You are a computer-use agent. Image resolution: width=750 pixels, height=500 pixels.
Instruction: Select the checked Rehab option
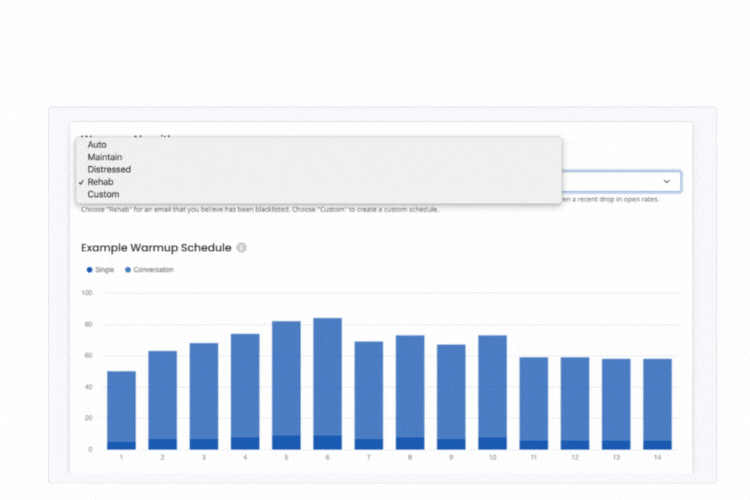[319, 182]
